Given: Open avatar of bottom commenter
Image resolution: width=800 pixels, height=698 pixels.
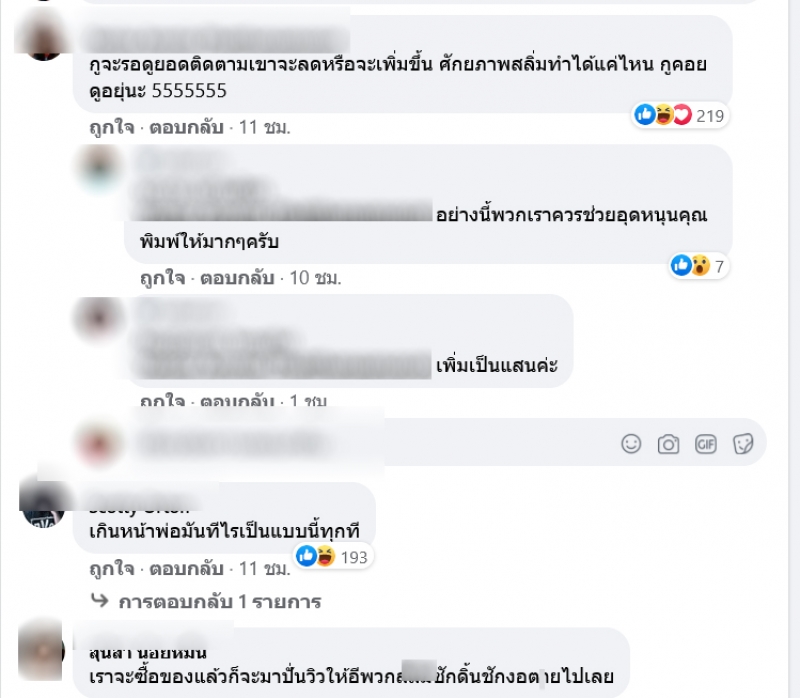Looking at the screenshot, I should coord(43,652).
